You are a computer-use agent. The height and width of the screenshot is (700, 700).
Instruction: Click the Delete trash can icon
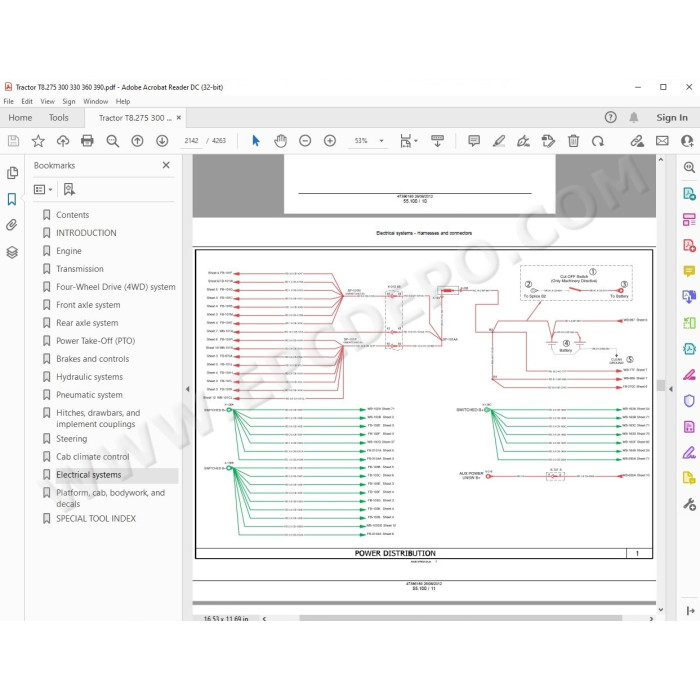[573, 141]
